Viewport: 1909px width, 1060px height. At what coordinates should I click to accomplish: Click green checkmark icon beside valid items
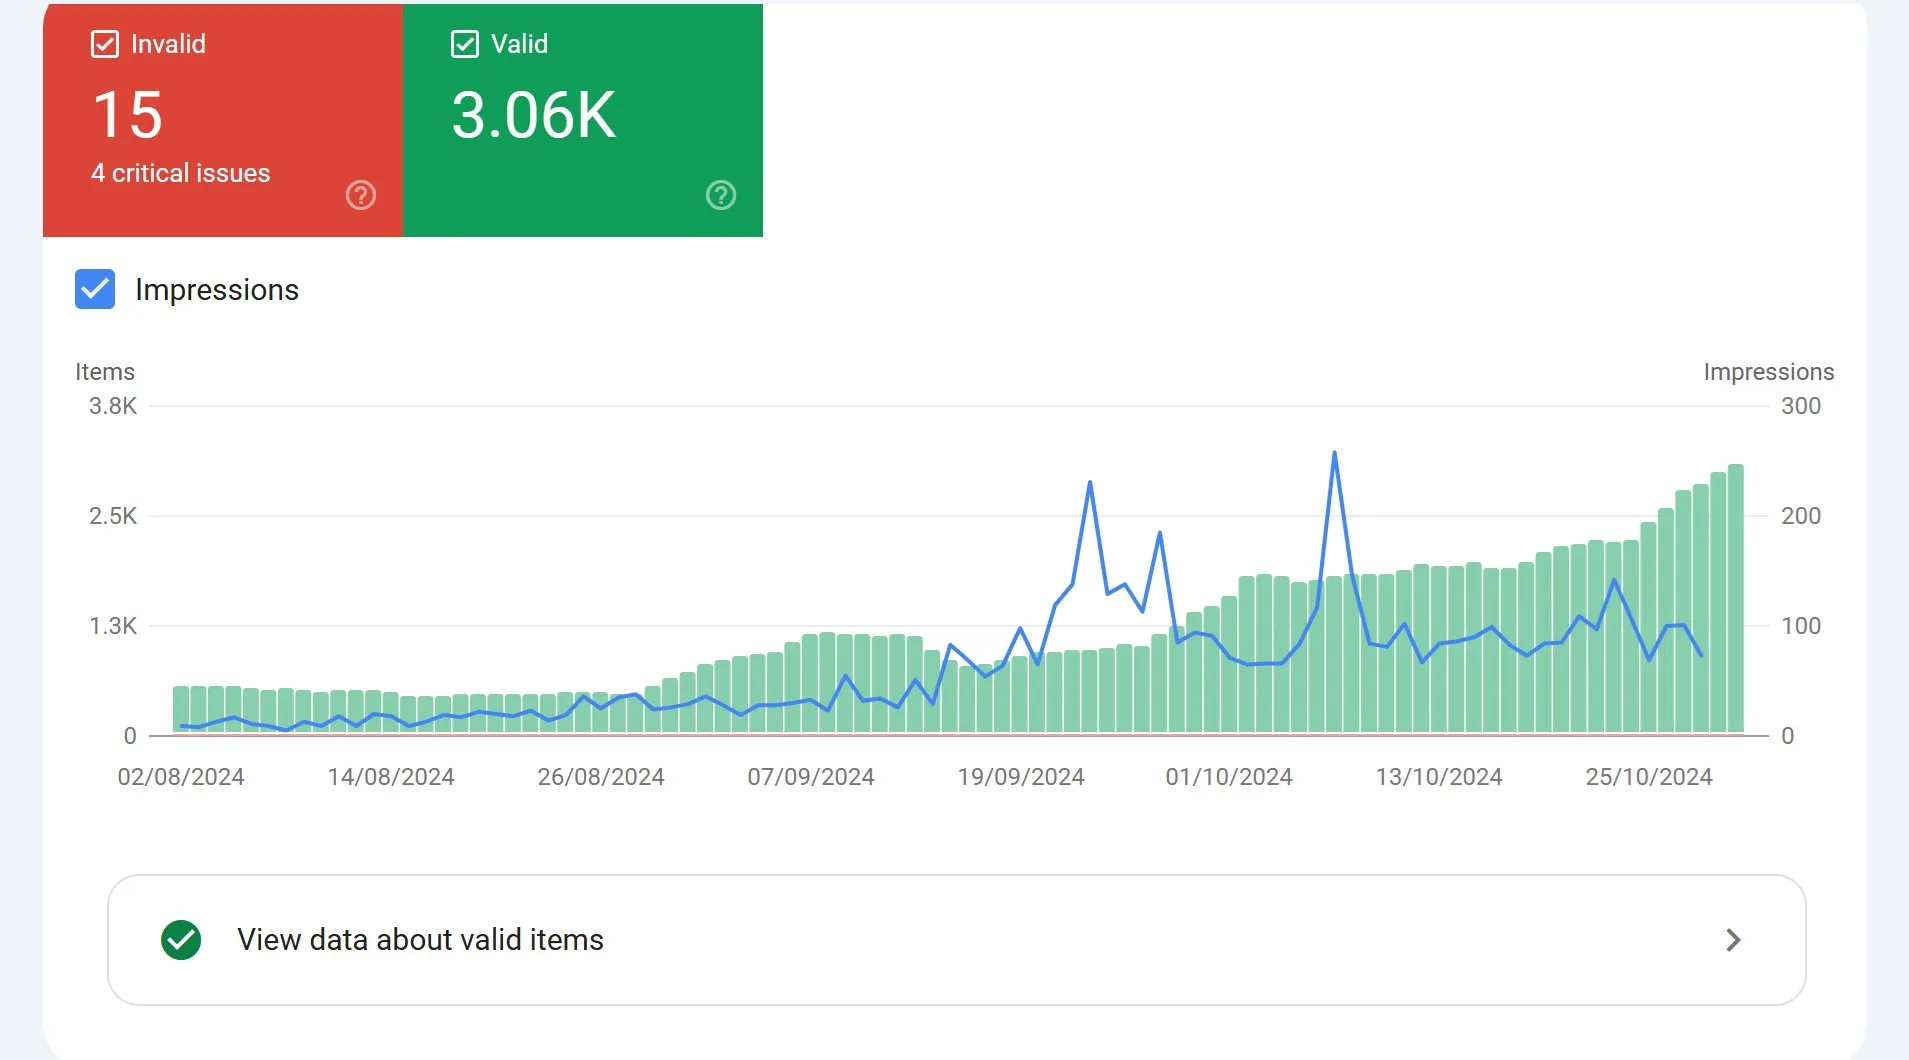[181, 940]
